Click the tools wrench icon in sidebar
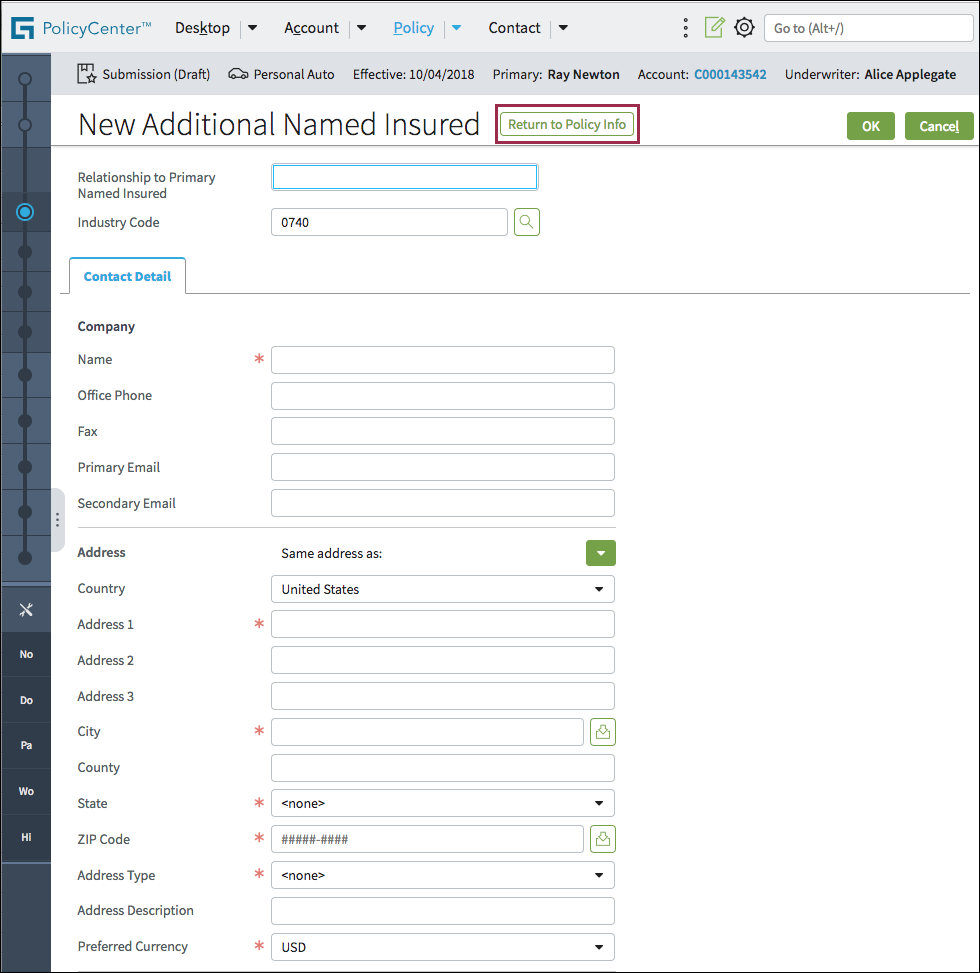 26,610
